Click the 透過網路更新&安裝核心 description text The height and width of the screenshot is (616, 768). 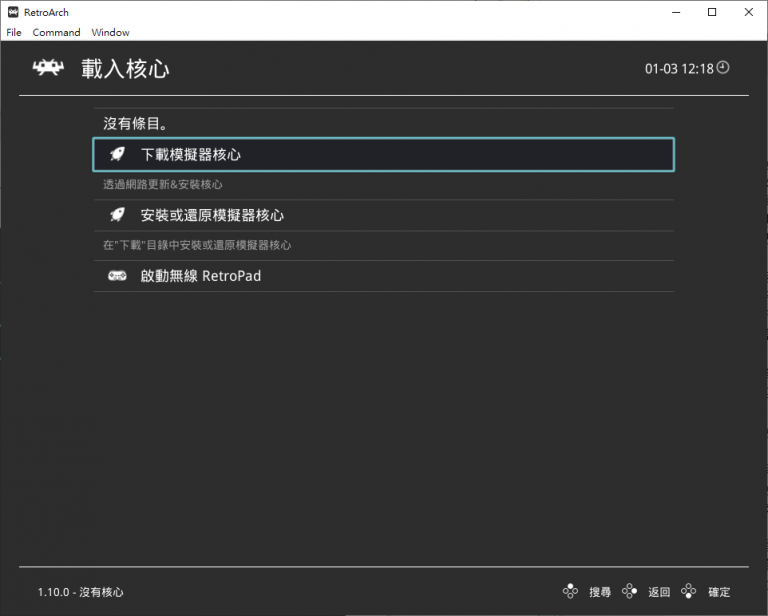coord(163,185)
